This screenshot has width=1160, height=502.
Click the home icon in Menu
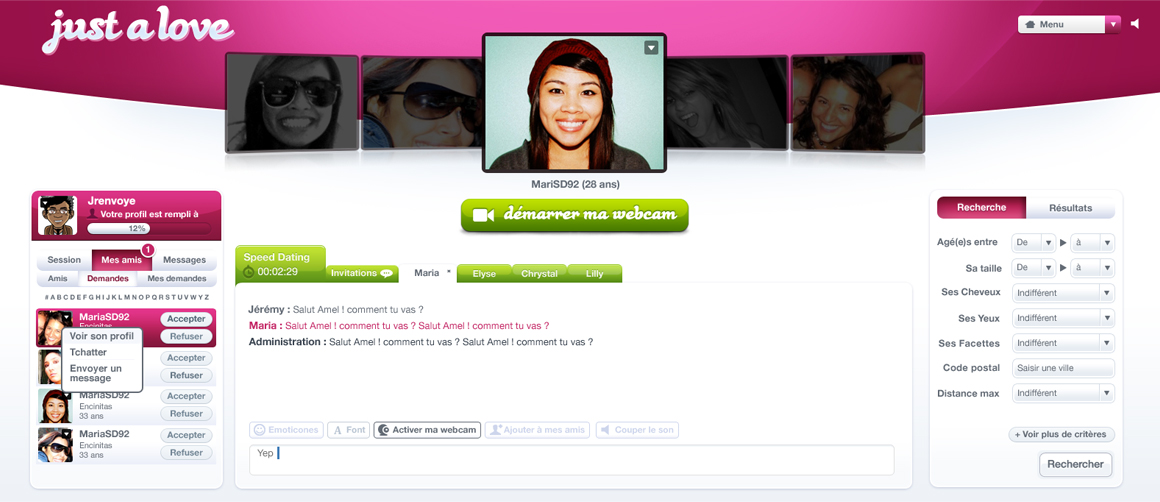1030,24
